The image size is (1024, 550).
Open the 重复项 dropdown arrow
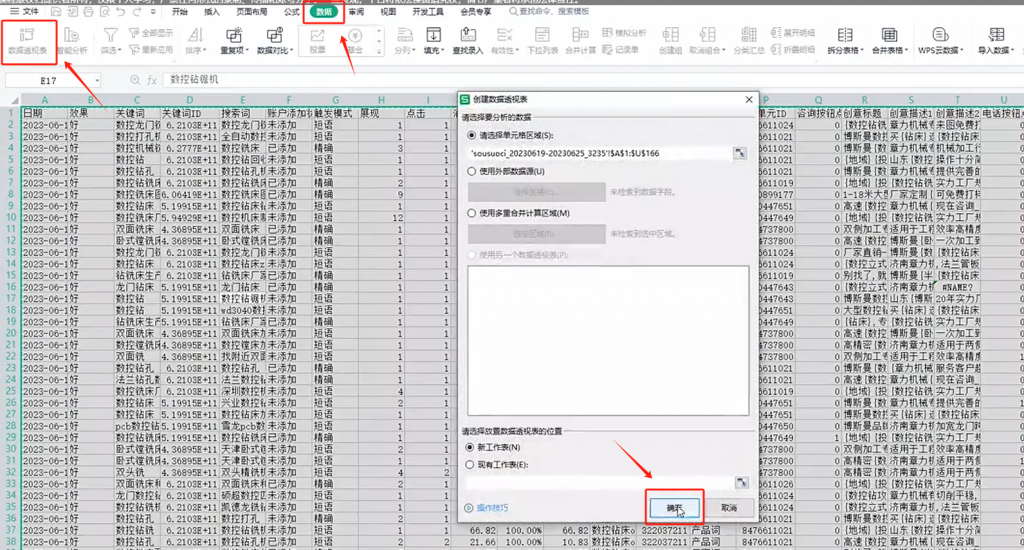coord(246,50)
